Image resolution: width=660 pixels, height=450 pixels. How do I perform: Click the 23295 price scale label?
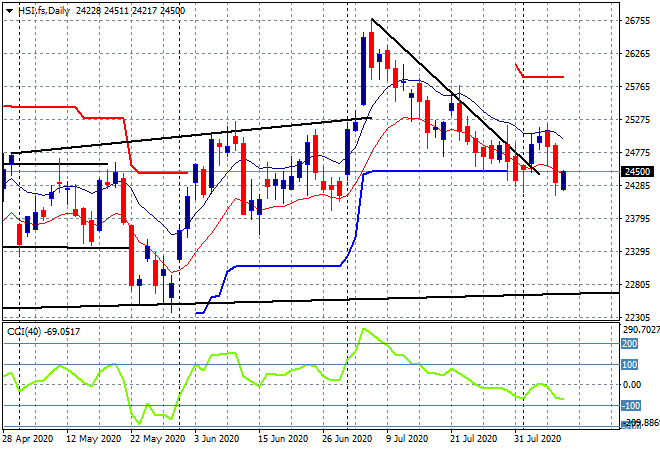637,252
